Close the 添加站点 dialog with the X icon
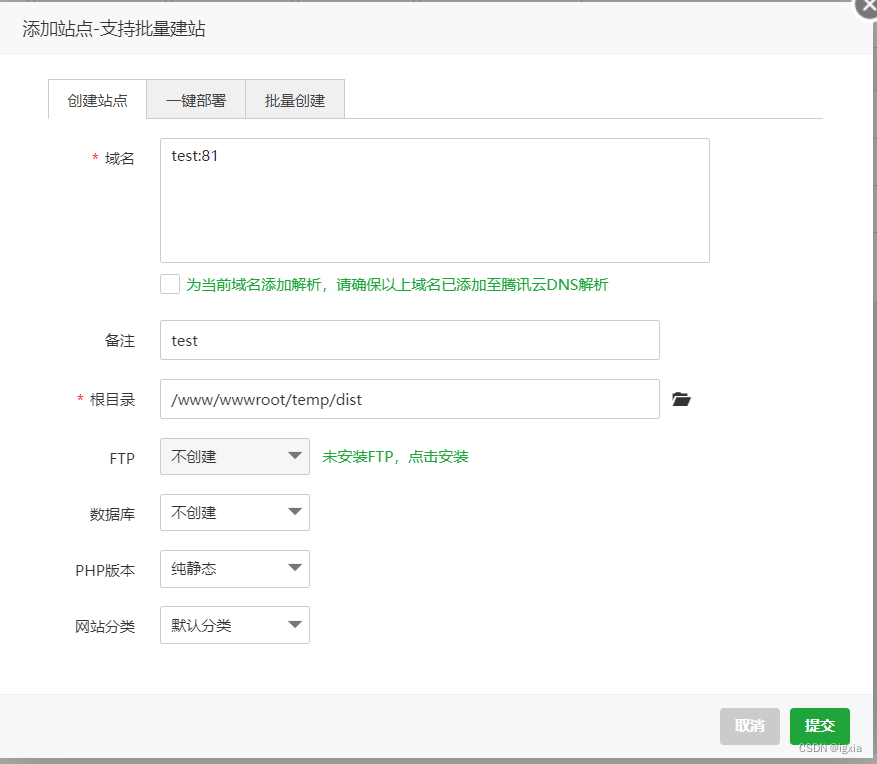Image resolution: width=877 pixels, height=764 pixels. [866, 8]
